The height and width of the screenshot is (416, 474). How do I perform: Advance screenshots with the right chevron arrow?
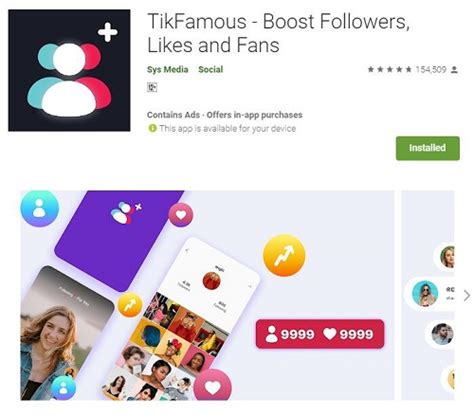(467, 295)
